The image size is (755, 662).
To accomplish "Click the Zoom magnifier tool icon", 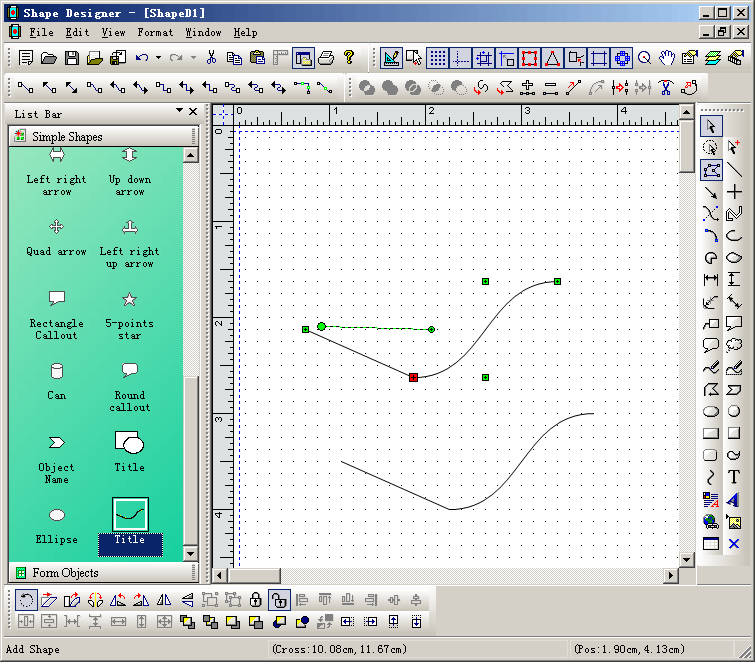I will (x=644, y=58).
